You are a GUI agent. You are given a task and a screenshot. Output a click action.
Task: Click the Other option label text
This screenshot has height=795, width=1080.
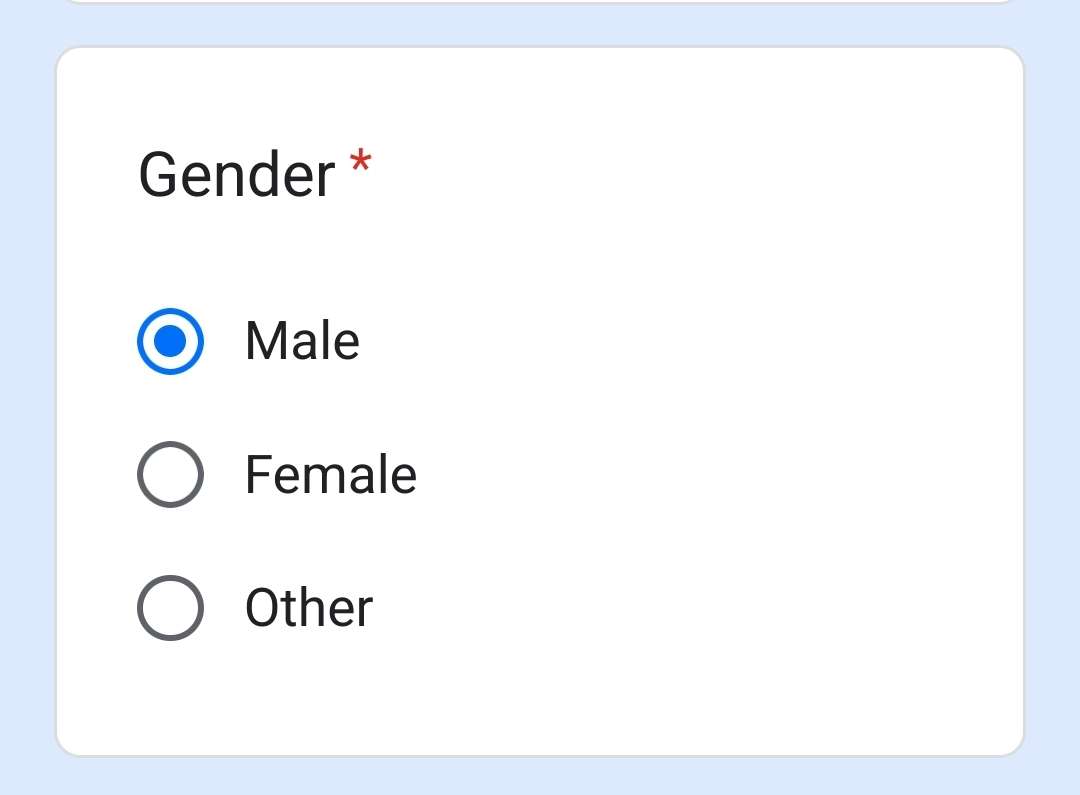[x=308, y=607]
